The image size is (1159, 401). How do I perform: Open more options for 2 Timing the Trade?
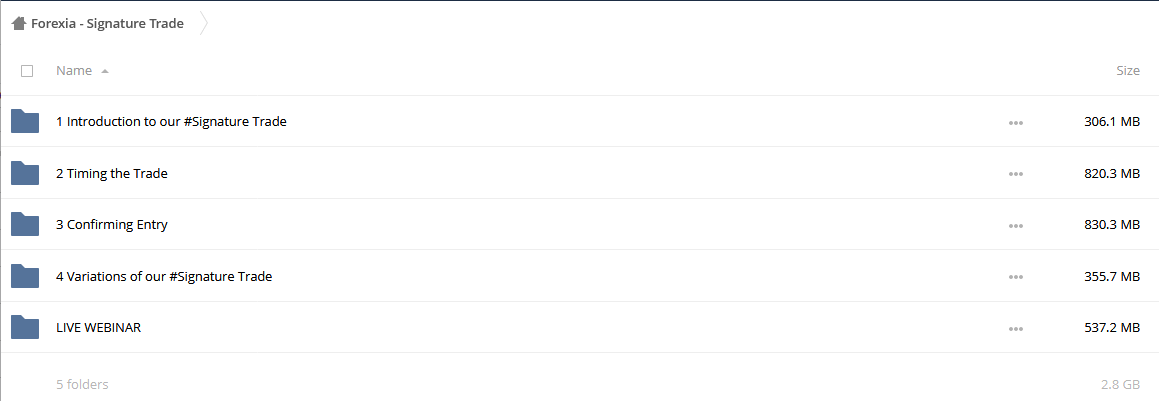click(1016, 174)
